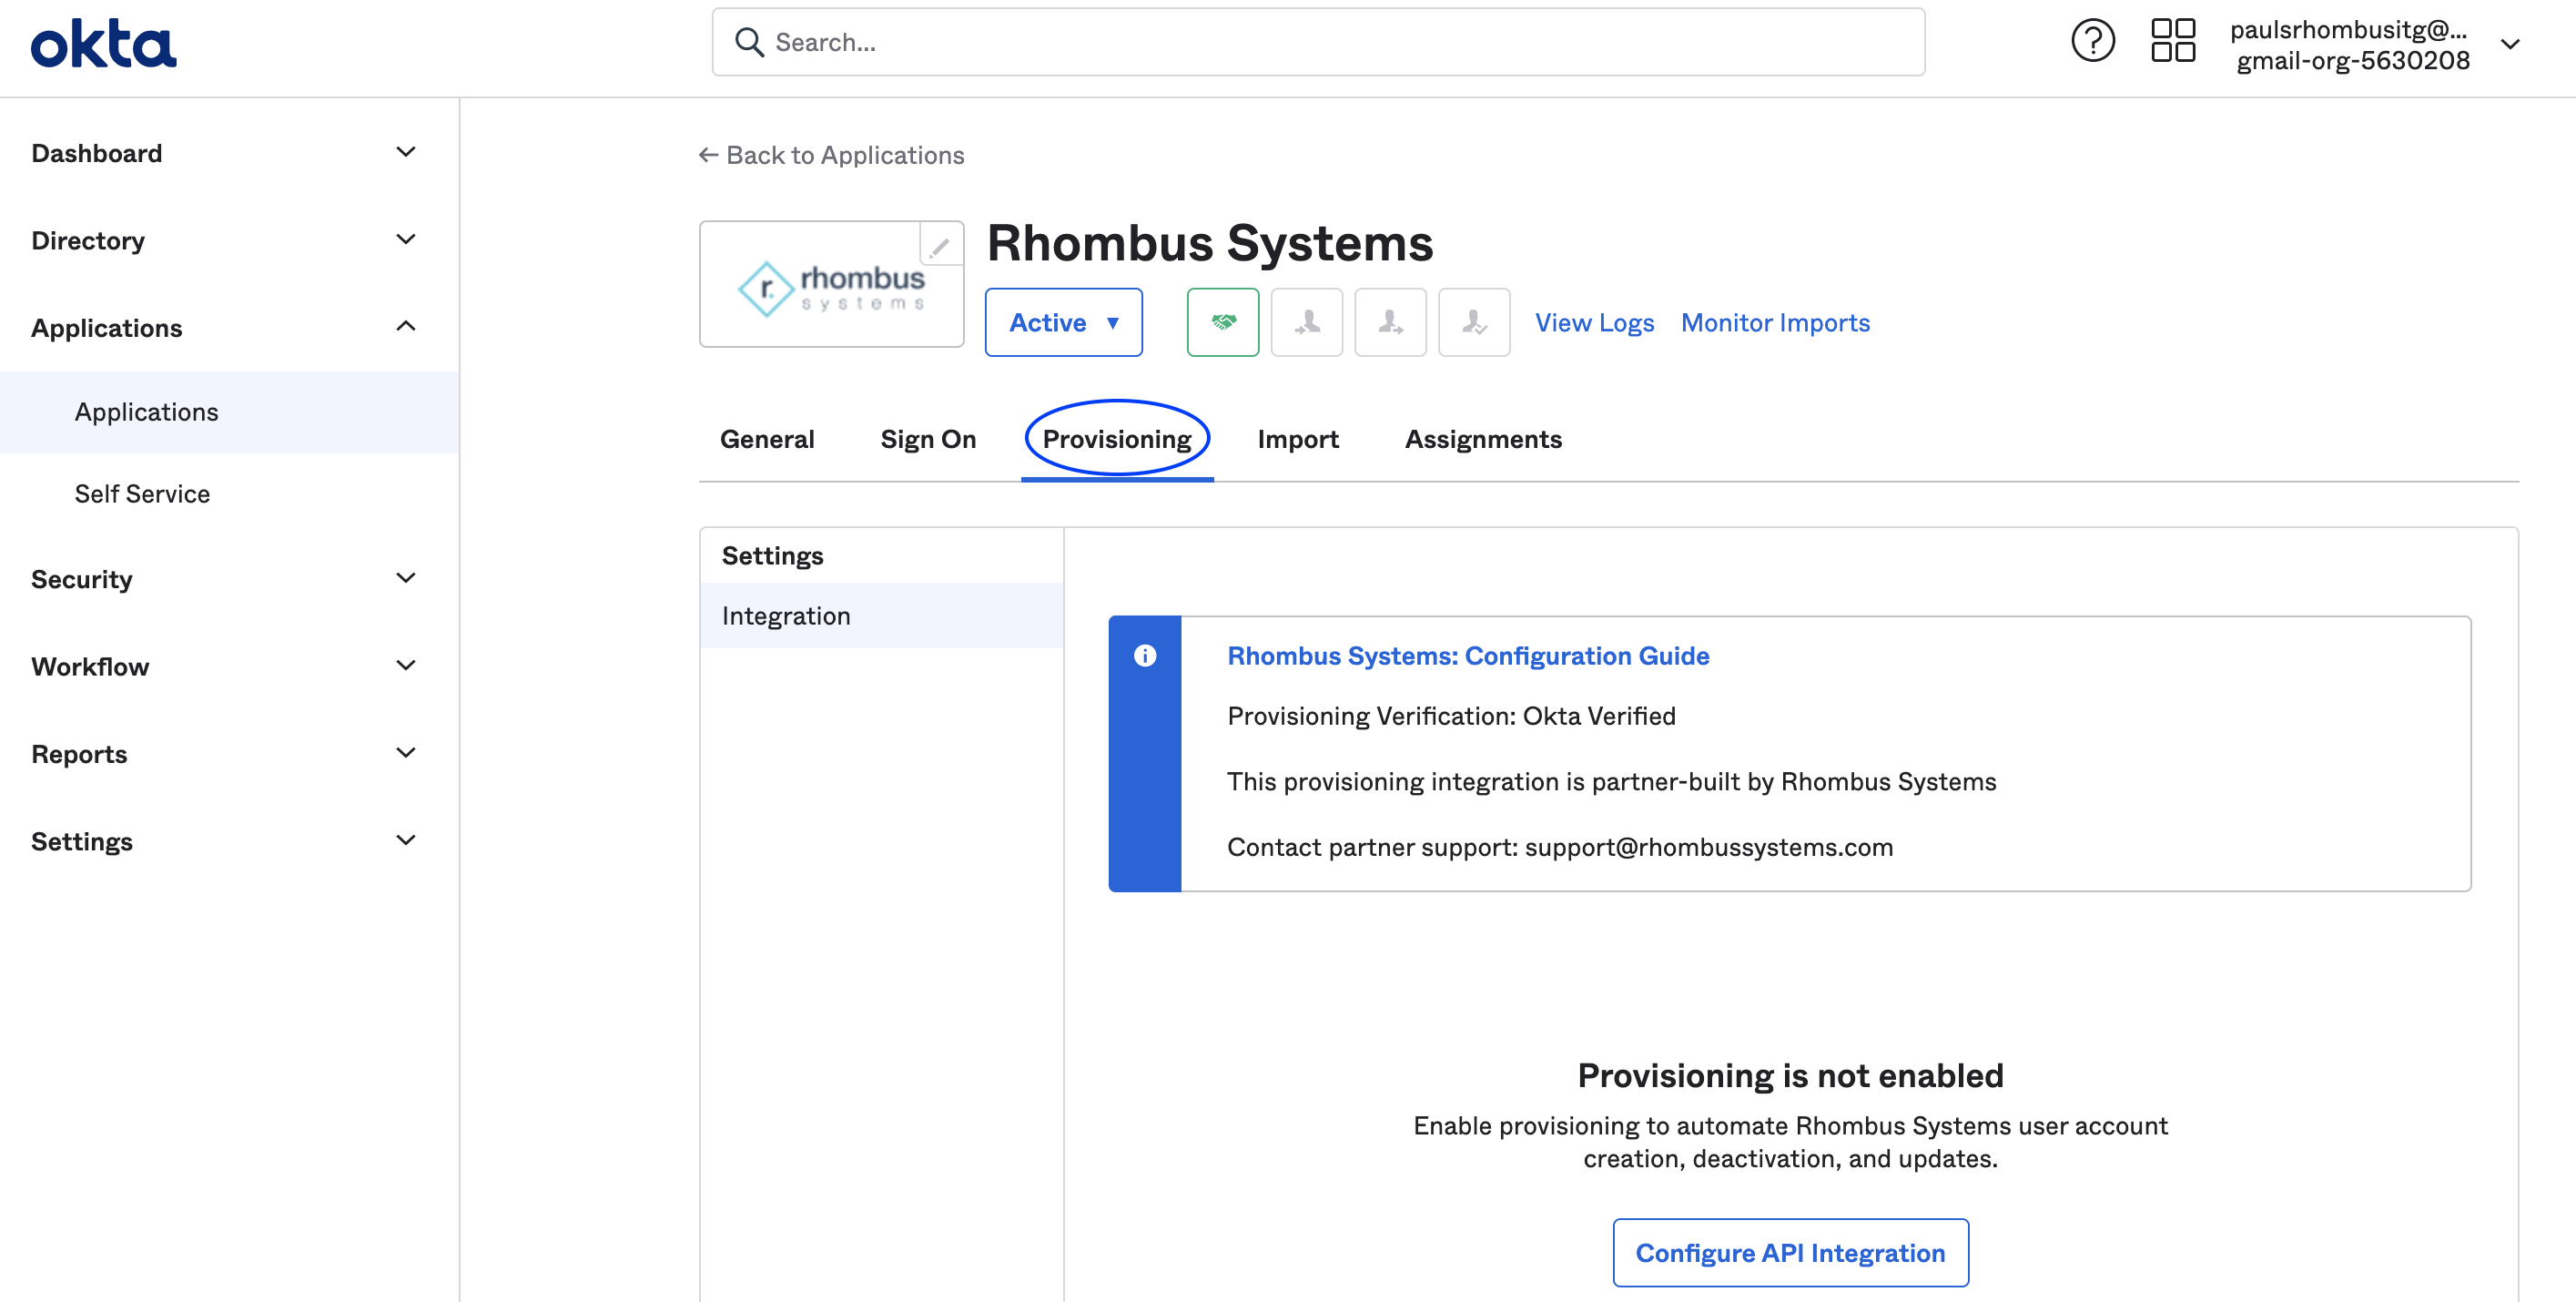2576x1302 pixels.
Task: Click the support@rhombussystems.com contact text
Action: click(x=1708, y=847)
